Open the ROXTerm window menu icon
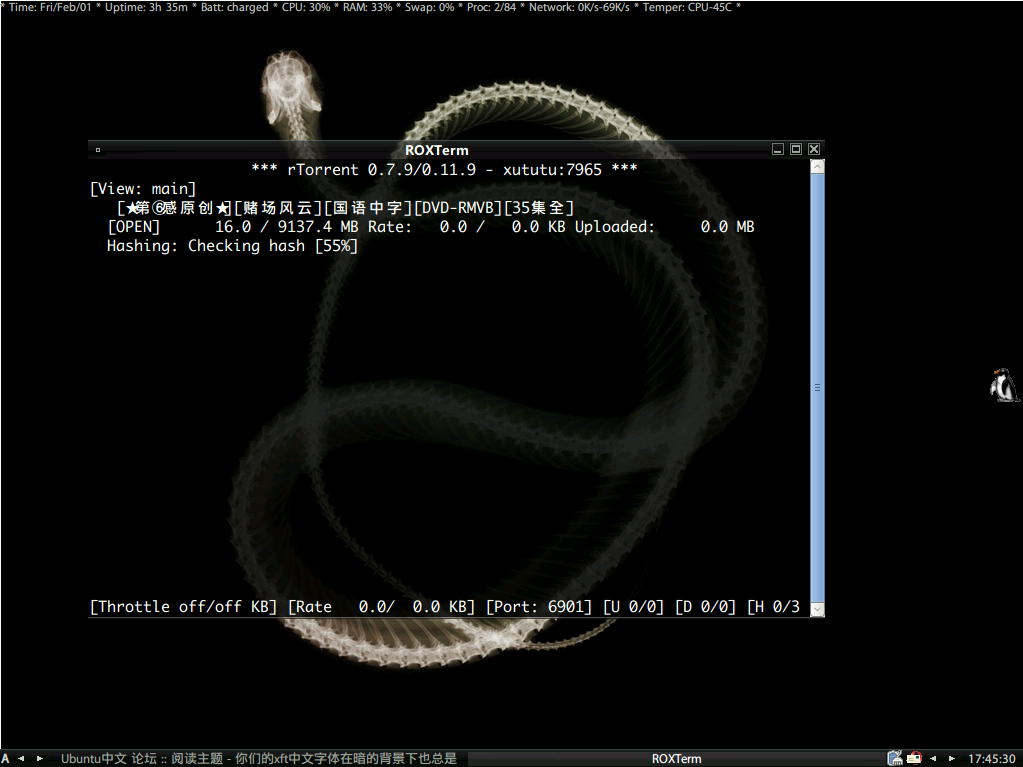 [x=98, y=150]
